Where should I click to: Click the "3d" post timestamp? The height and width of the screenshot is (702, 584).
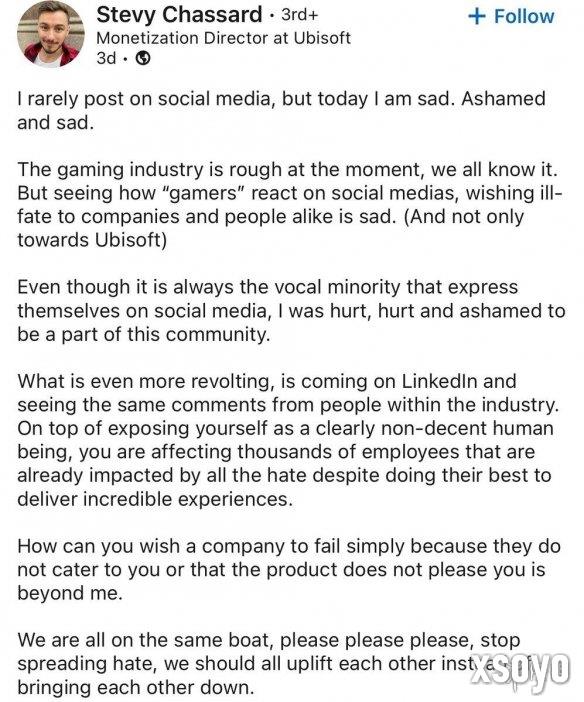[106, 58]
